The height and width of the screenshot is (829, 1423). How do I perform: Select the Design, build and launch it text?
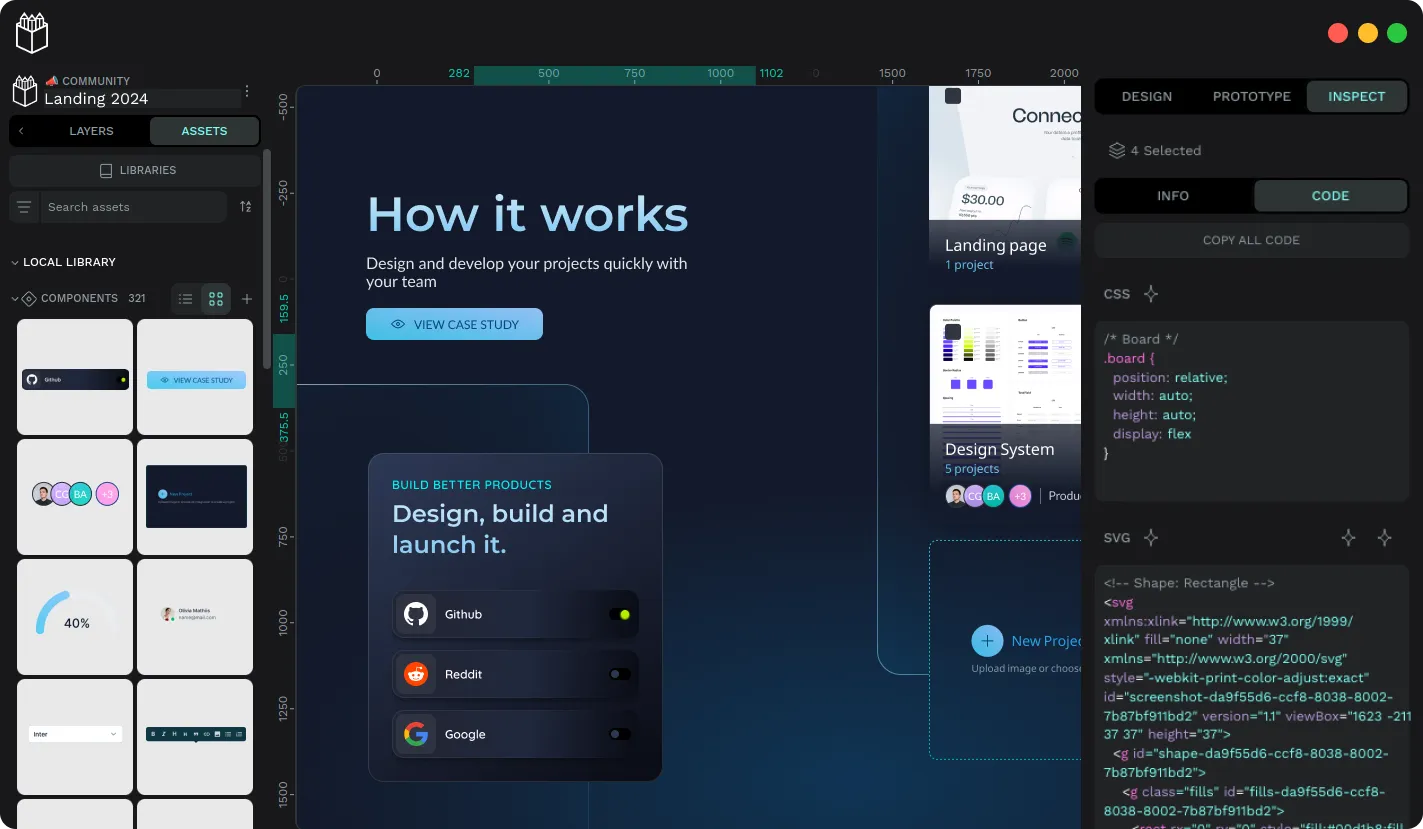pos(500,529)
